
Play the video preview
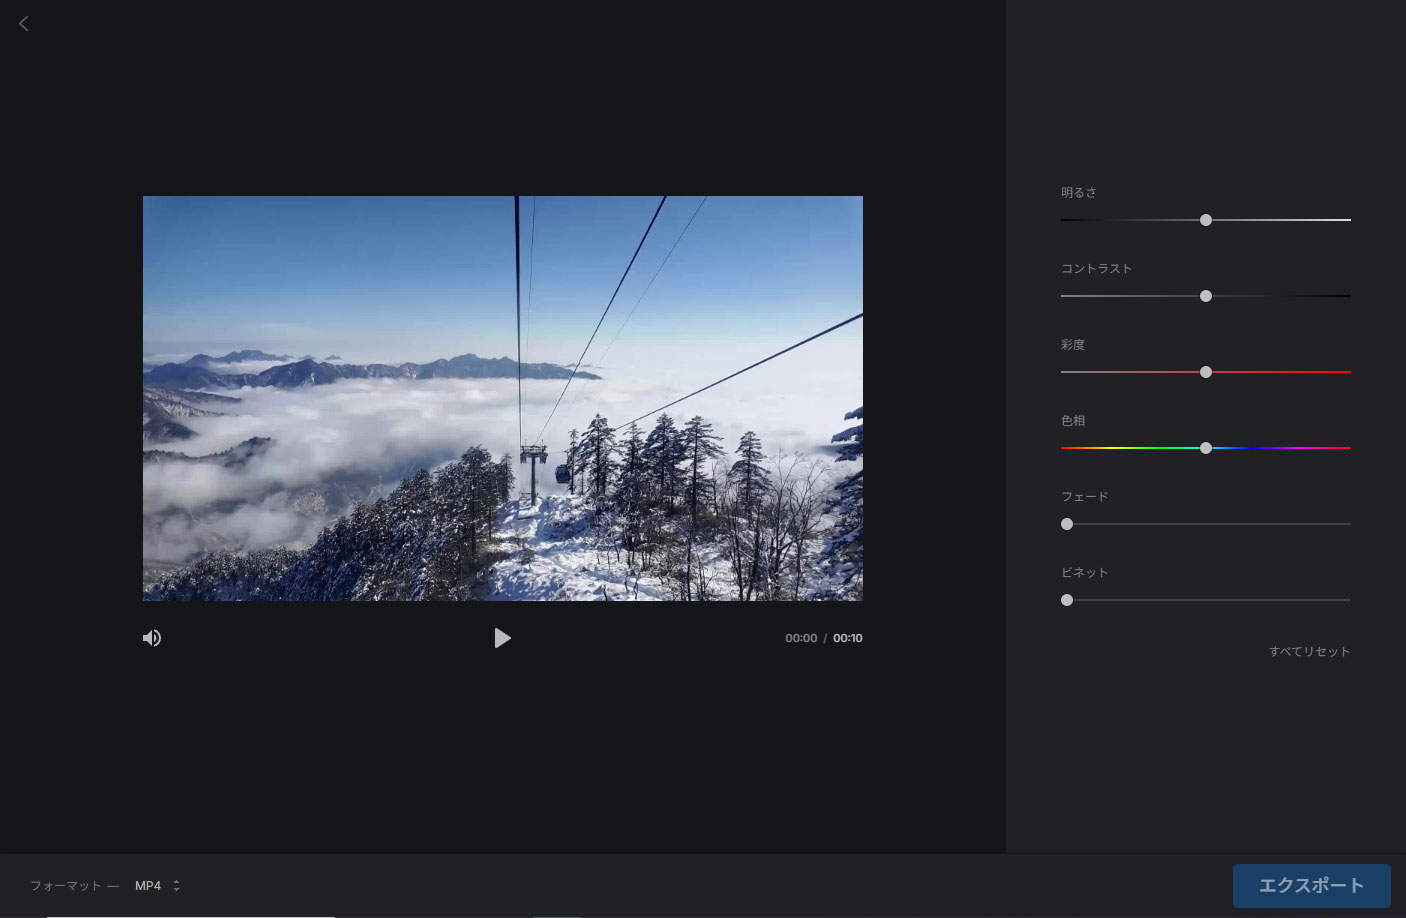[502, 638]
